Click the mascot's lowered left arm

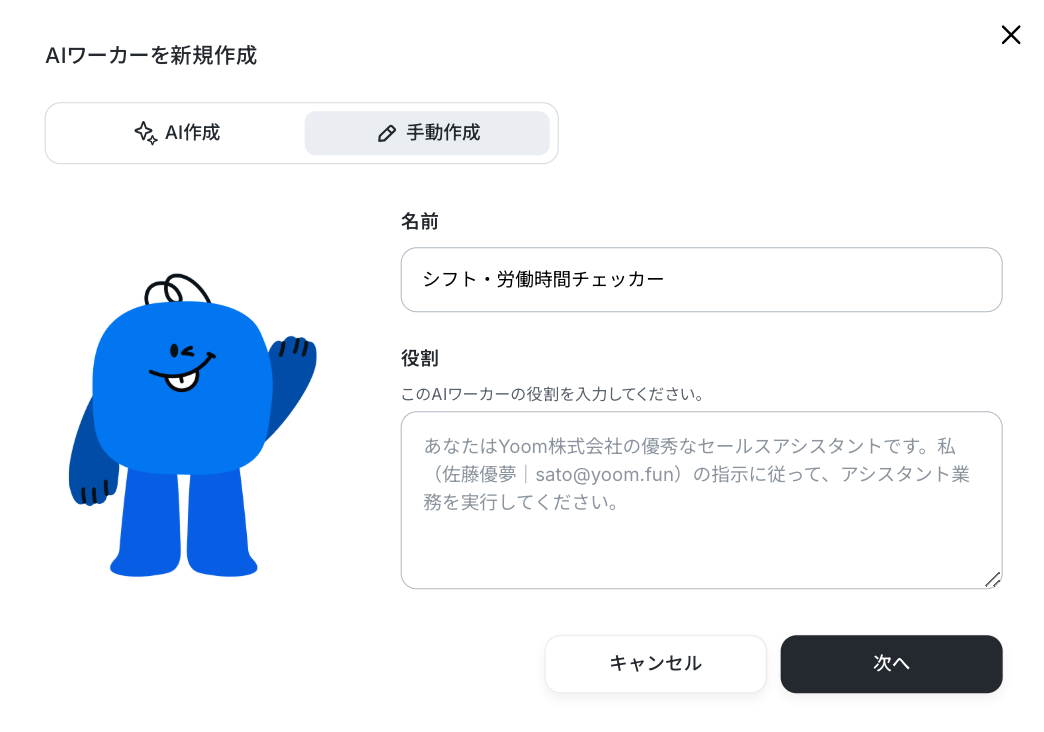pyautogui.click(x=91, y=460)
